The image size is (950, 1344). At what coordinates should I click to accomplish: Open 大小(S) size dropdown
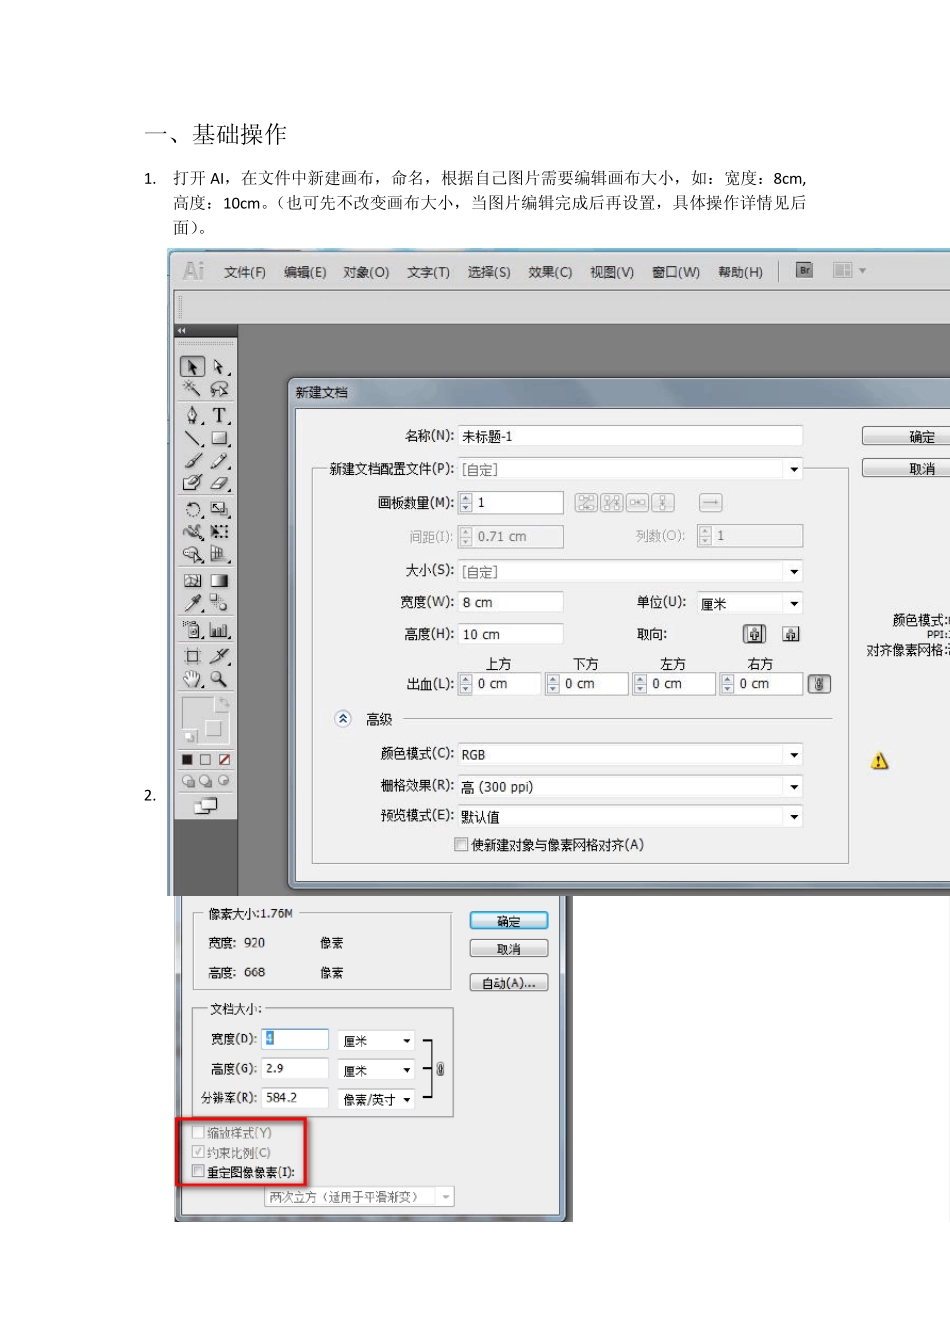(x=631, y=572)
